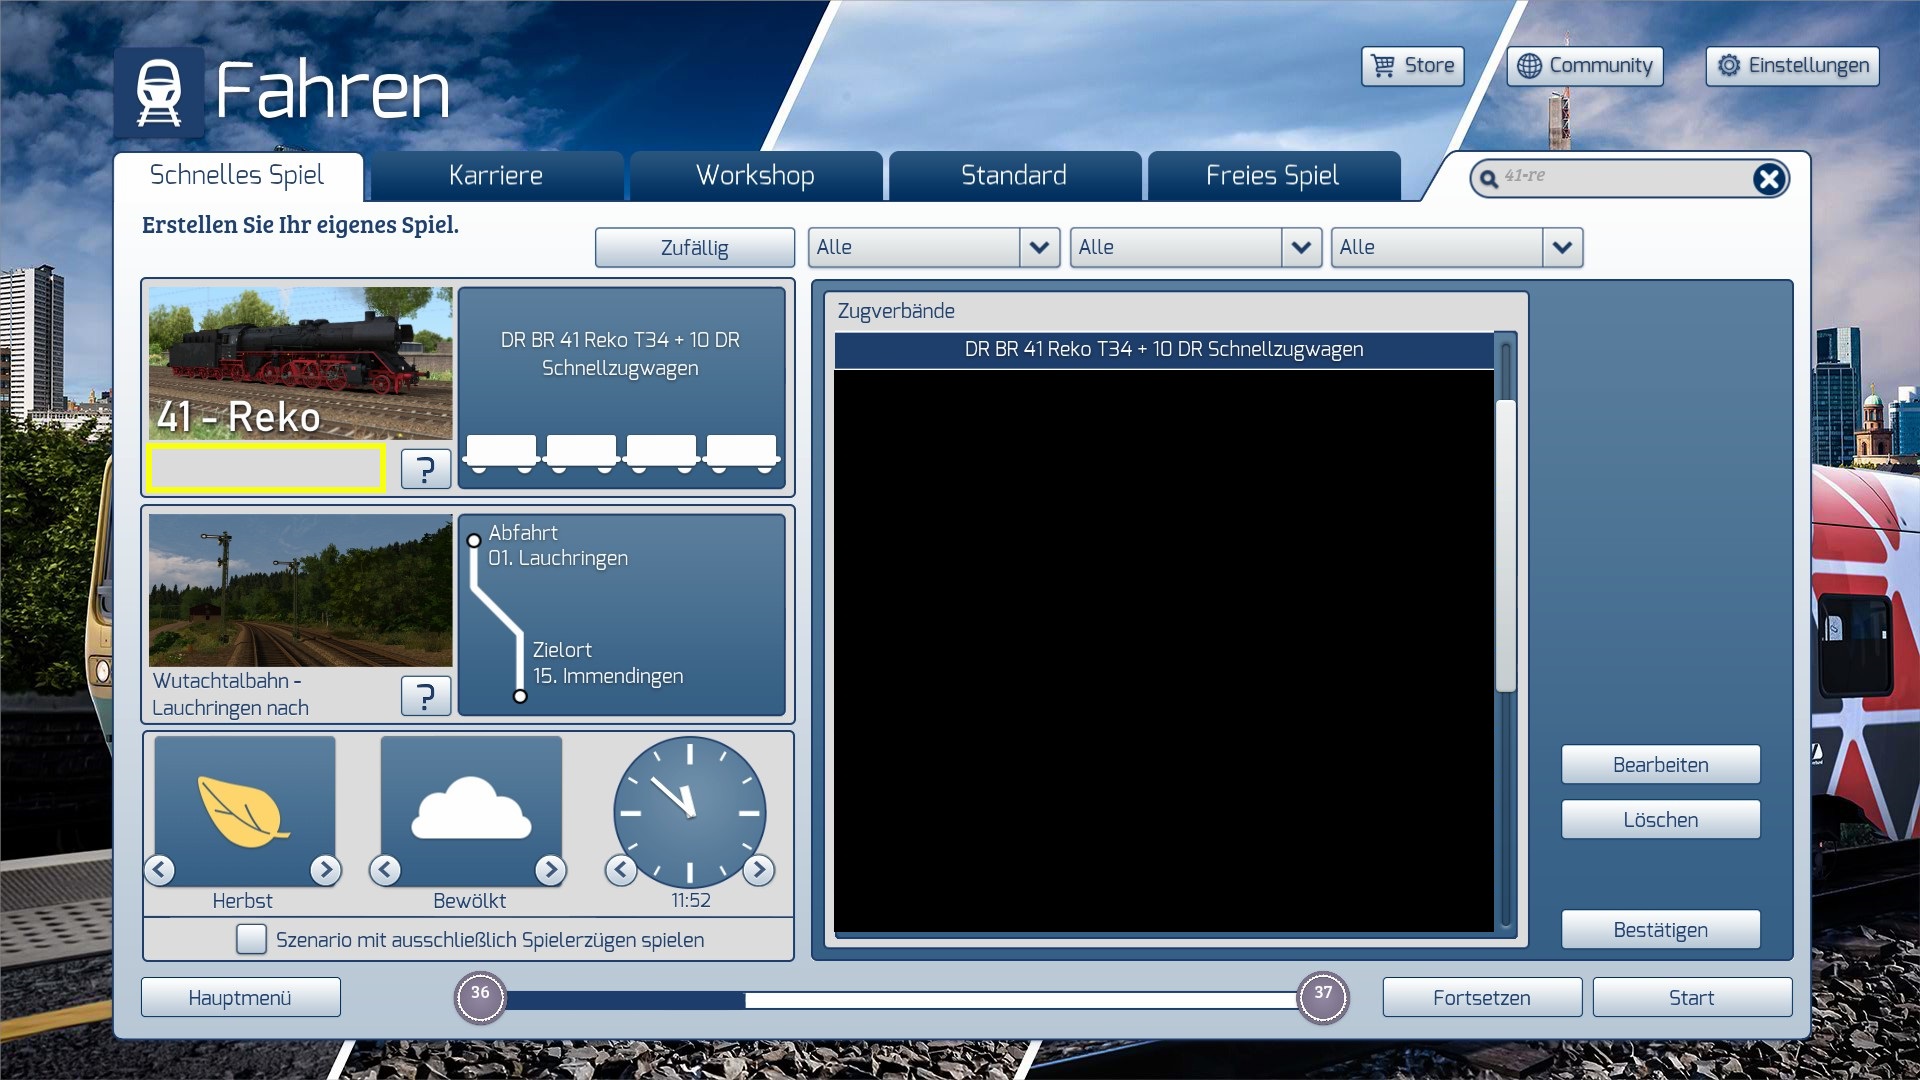Click the level progress bar between 36 and 37
Image resolution: width=1920 pixels, height=1080 pixels.
(x=900, y=999)
